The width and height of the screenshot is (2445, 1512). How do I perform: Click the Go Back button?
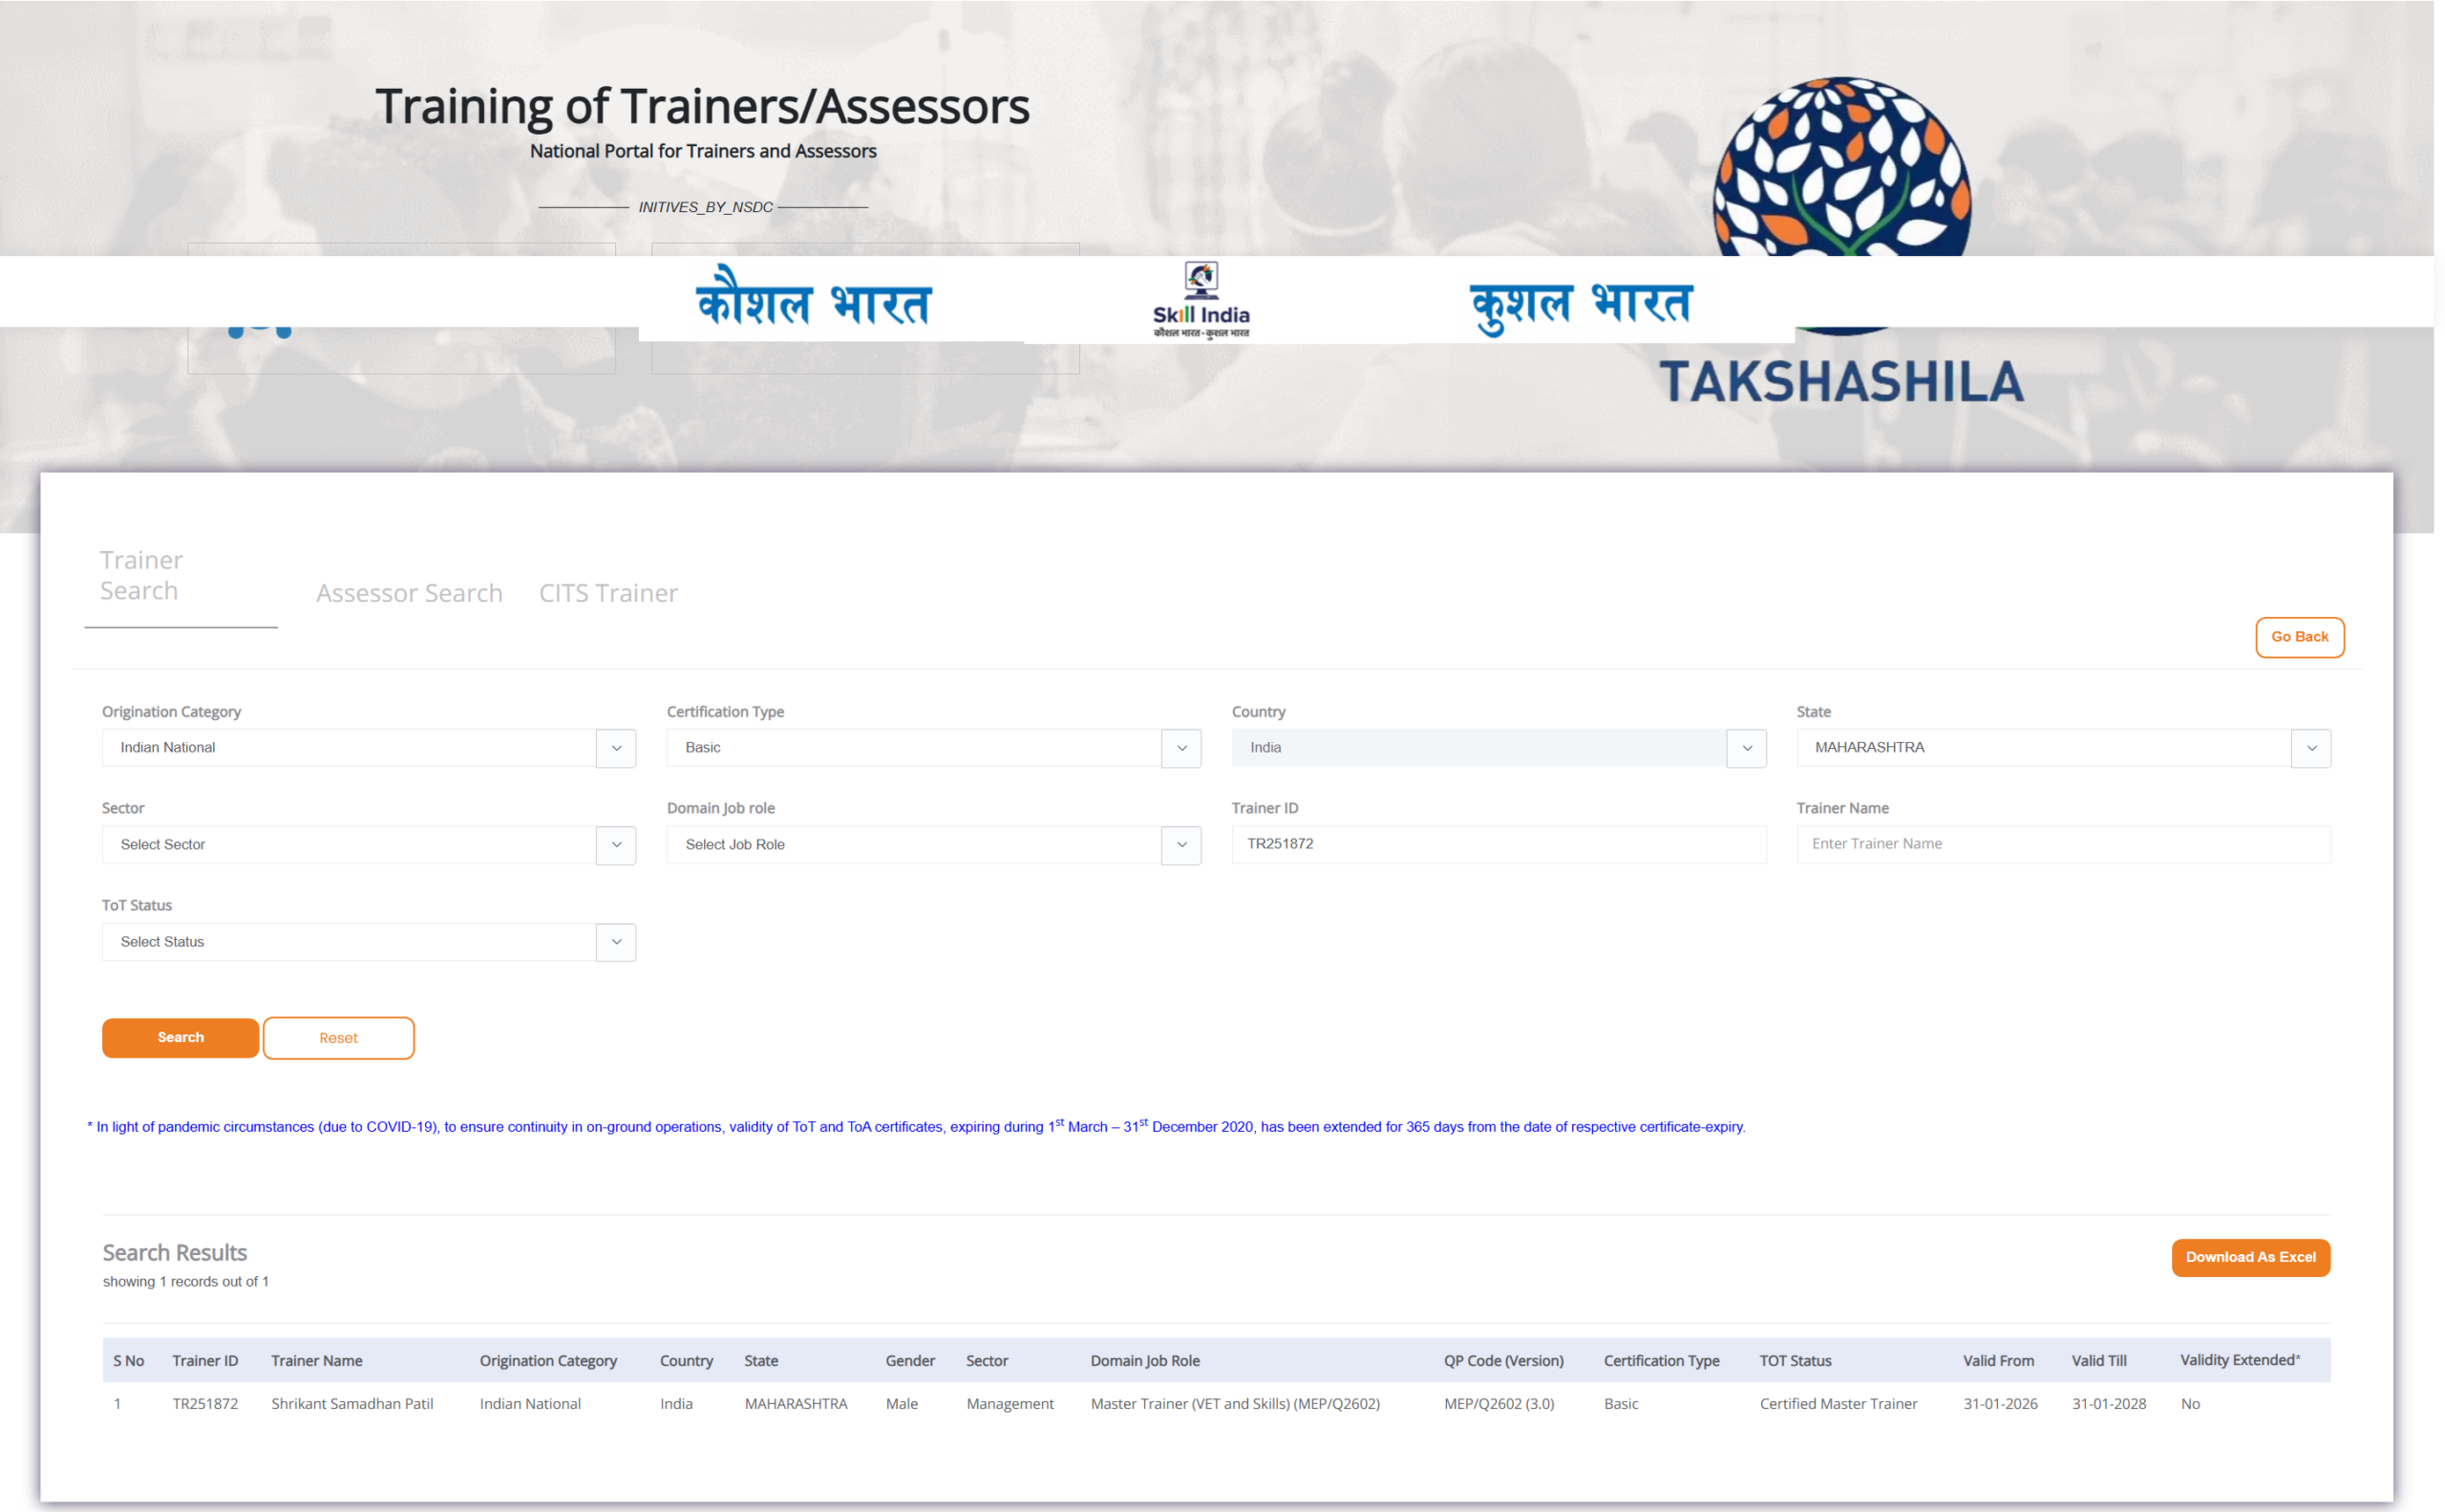pos(2299,637)
